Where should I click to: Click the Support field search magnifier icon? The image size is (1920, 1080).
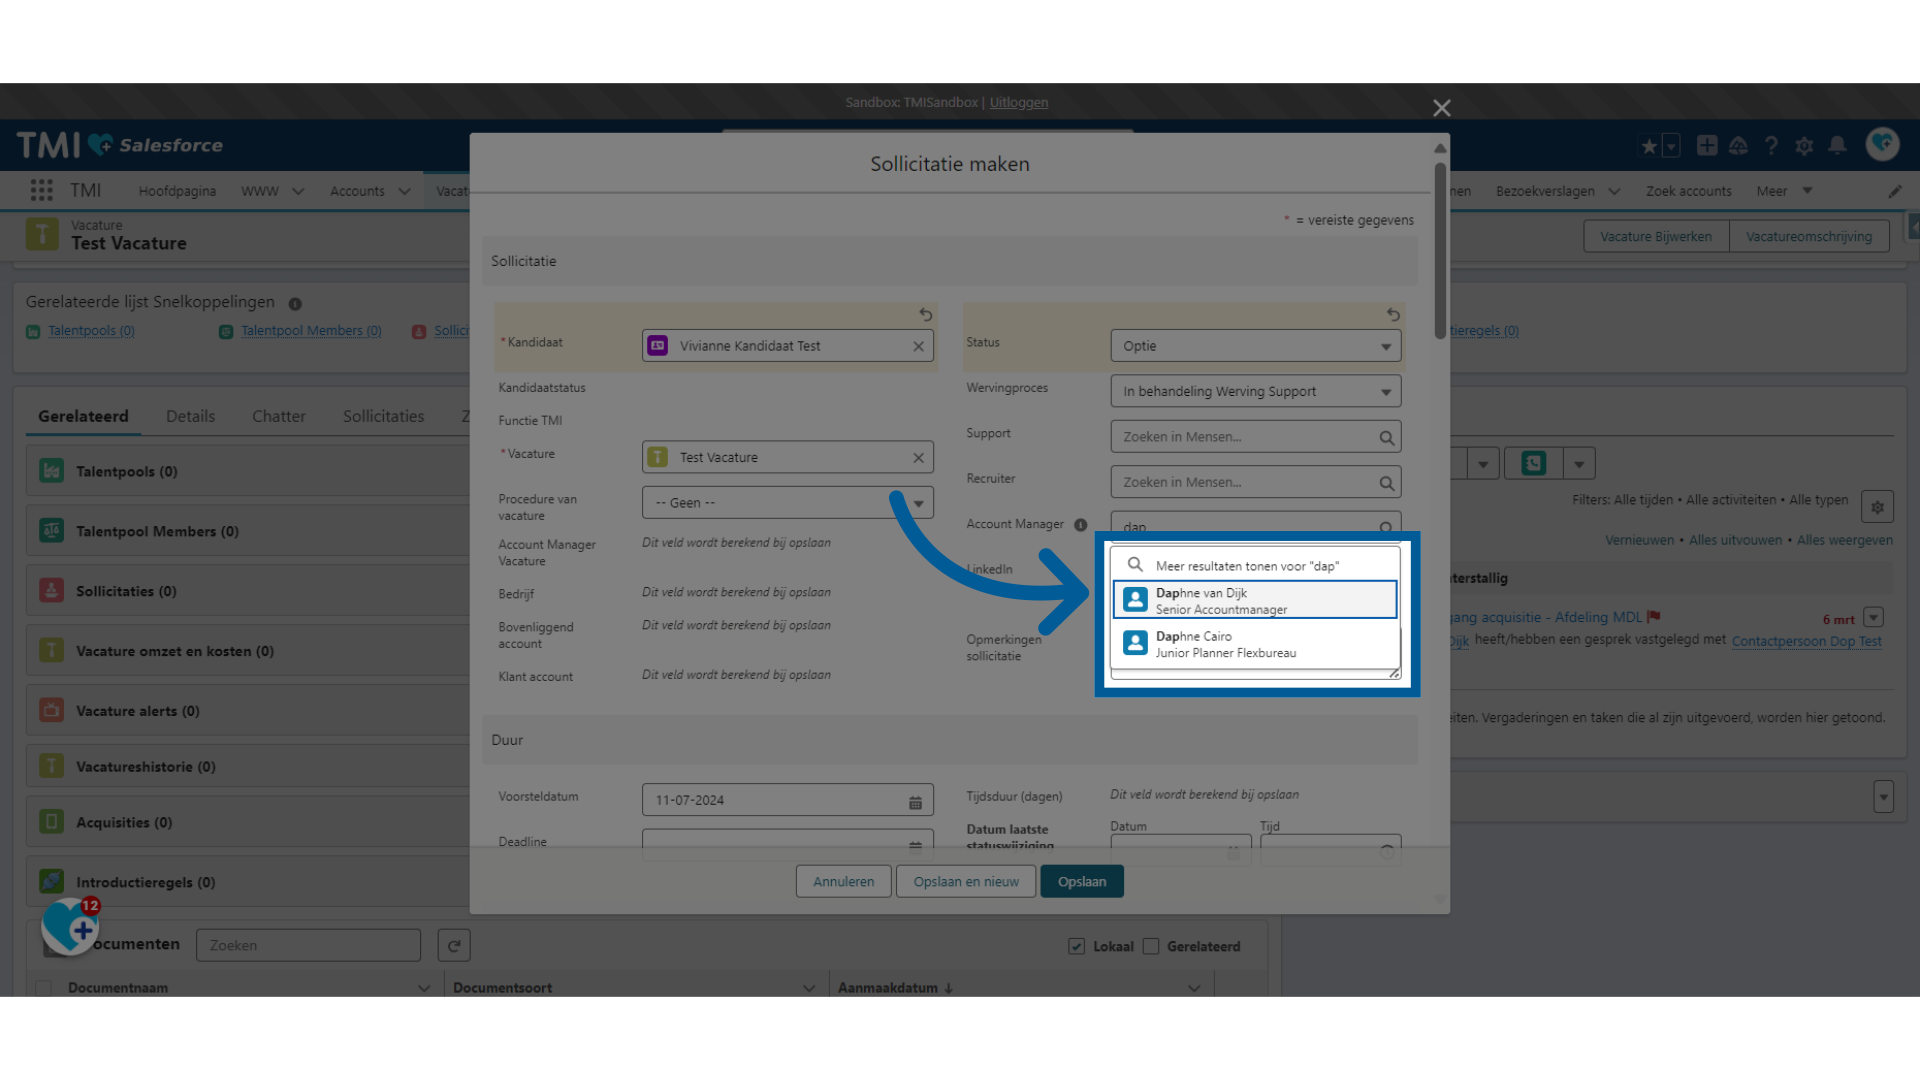point(1386,438)
